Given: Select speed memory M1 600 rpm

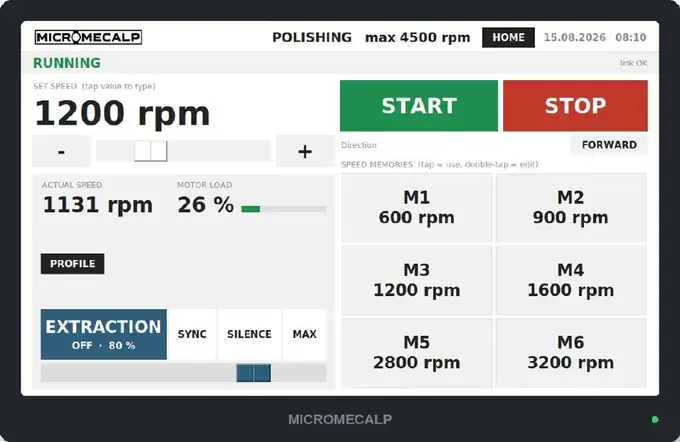Looking at the screenshot, I should pyautogui.click(x=416, y=207).
